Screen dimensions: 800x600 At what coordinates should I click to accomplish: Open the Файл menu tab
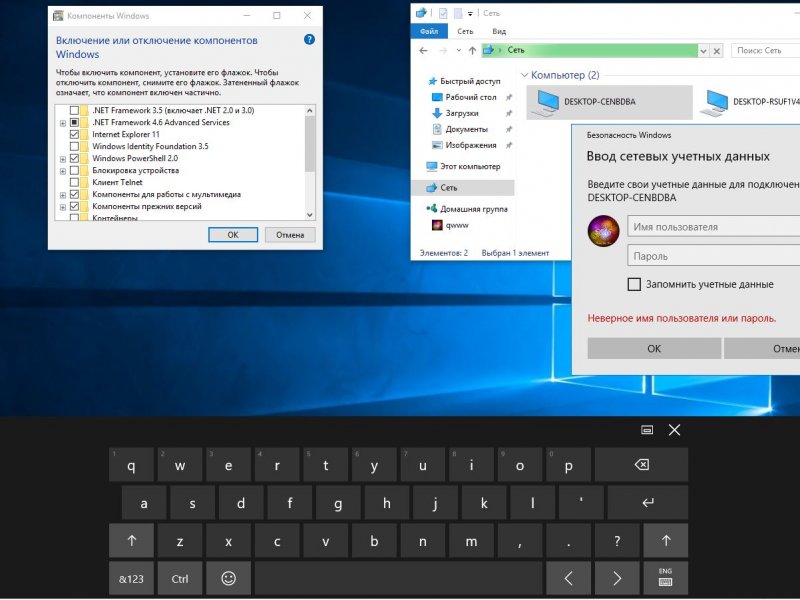pyautogui.click(x=429, y=31)
